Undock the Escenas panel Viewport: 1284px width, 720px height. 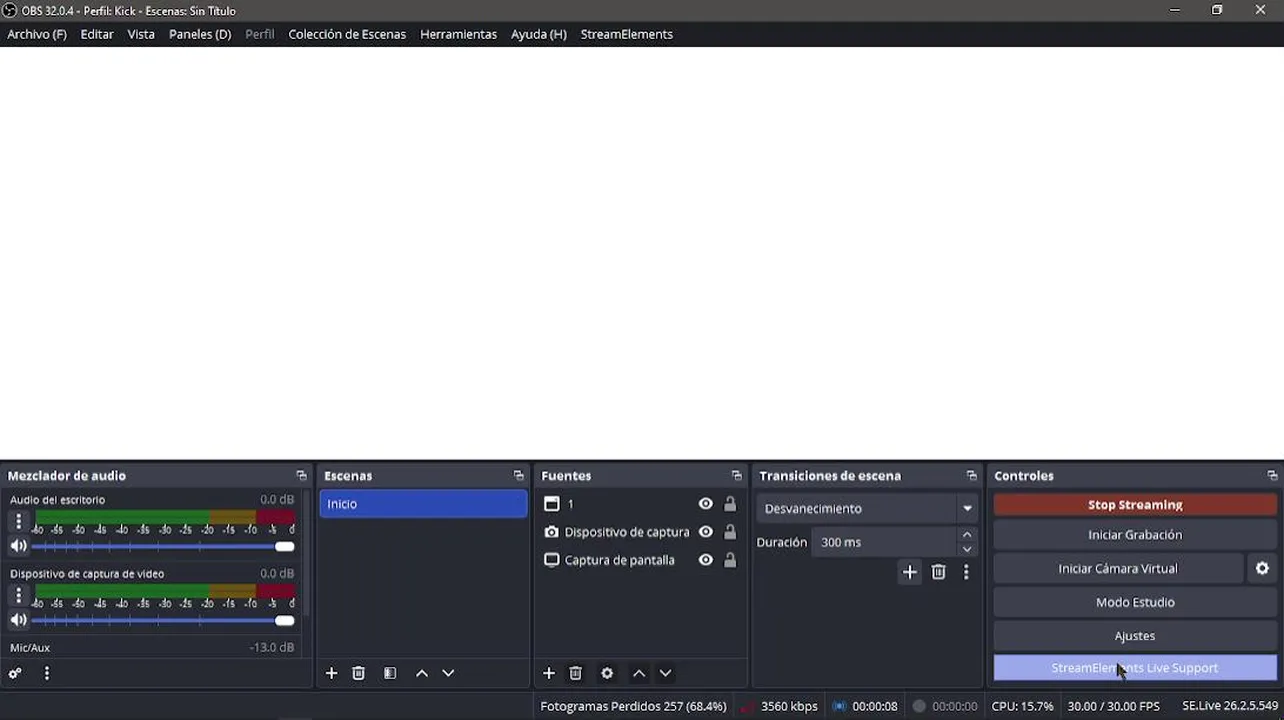pyautogui.click(x=518, y=476)
